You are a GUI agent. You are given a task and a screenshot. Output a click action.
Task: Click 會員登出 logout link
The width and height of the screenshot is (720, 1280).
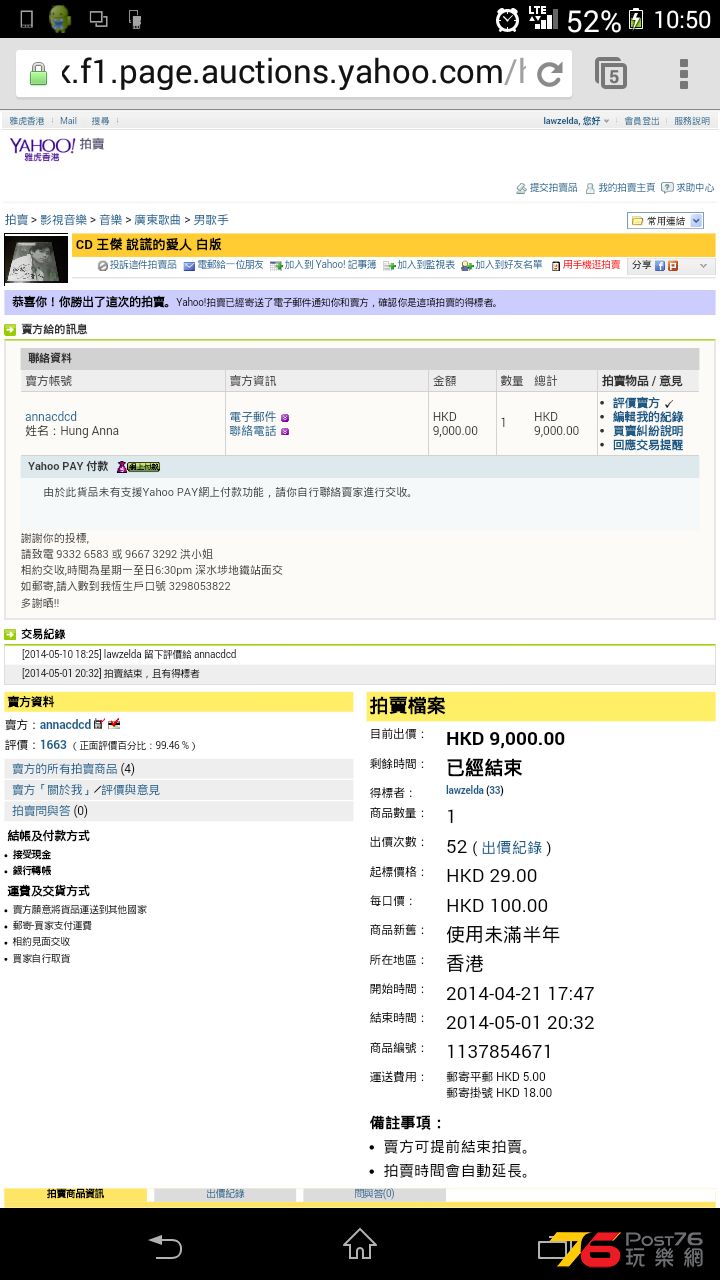point(642,121)
